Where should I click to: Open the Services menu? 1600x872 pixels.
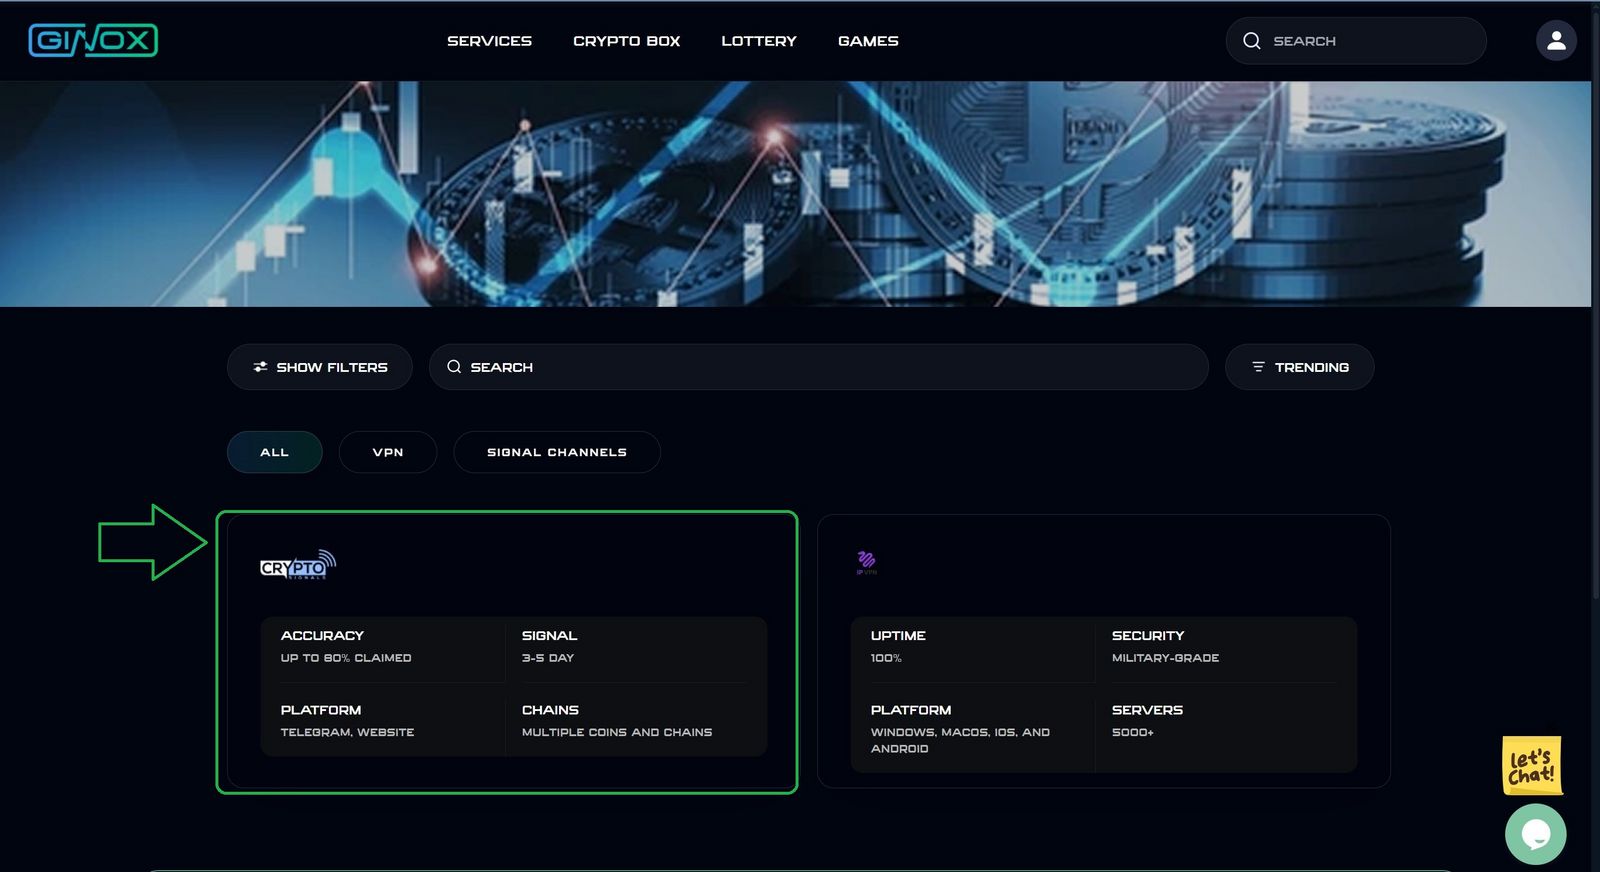(x=489, y=41)
